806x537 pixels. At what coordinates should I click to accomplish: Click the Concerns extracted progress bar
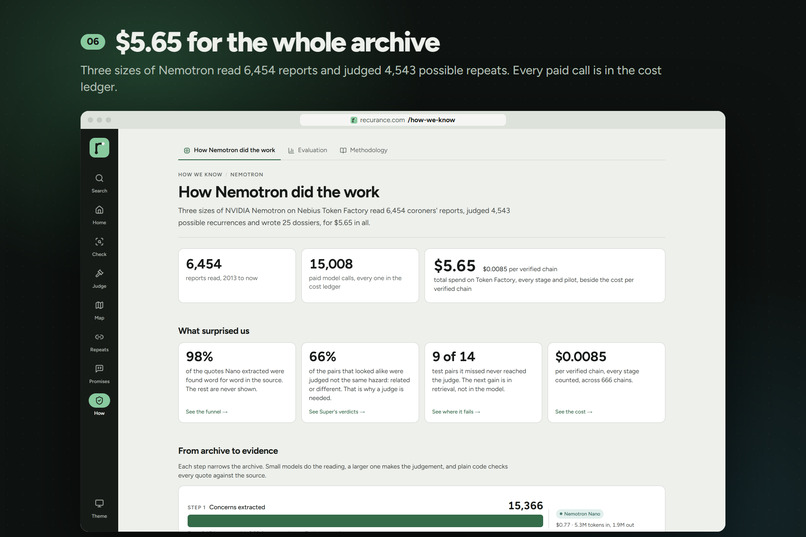coord(365,521)
